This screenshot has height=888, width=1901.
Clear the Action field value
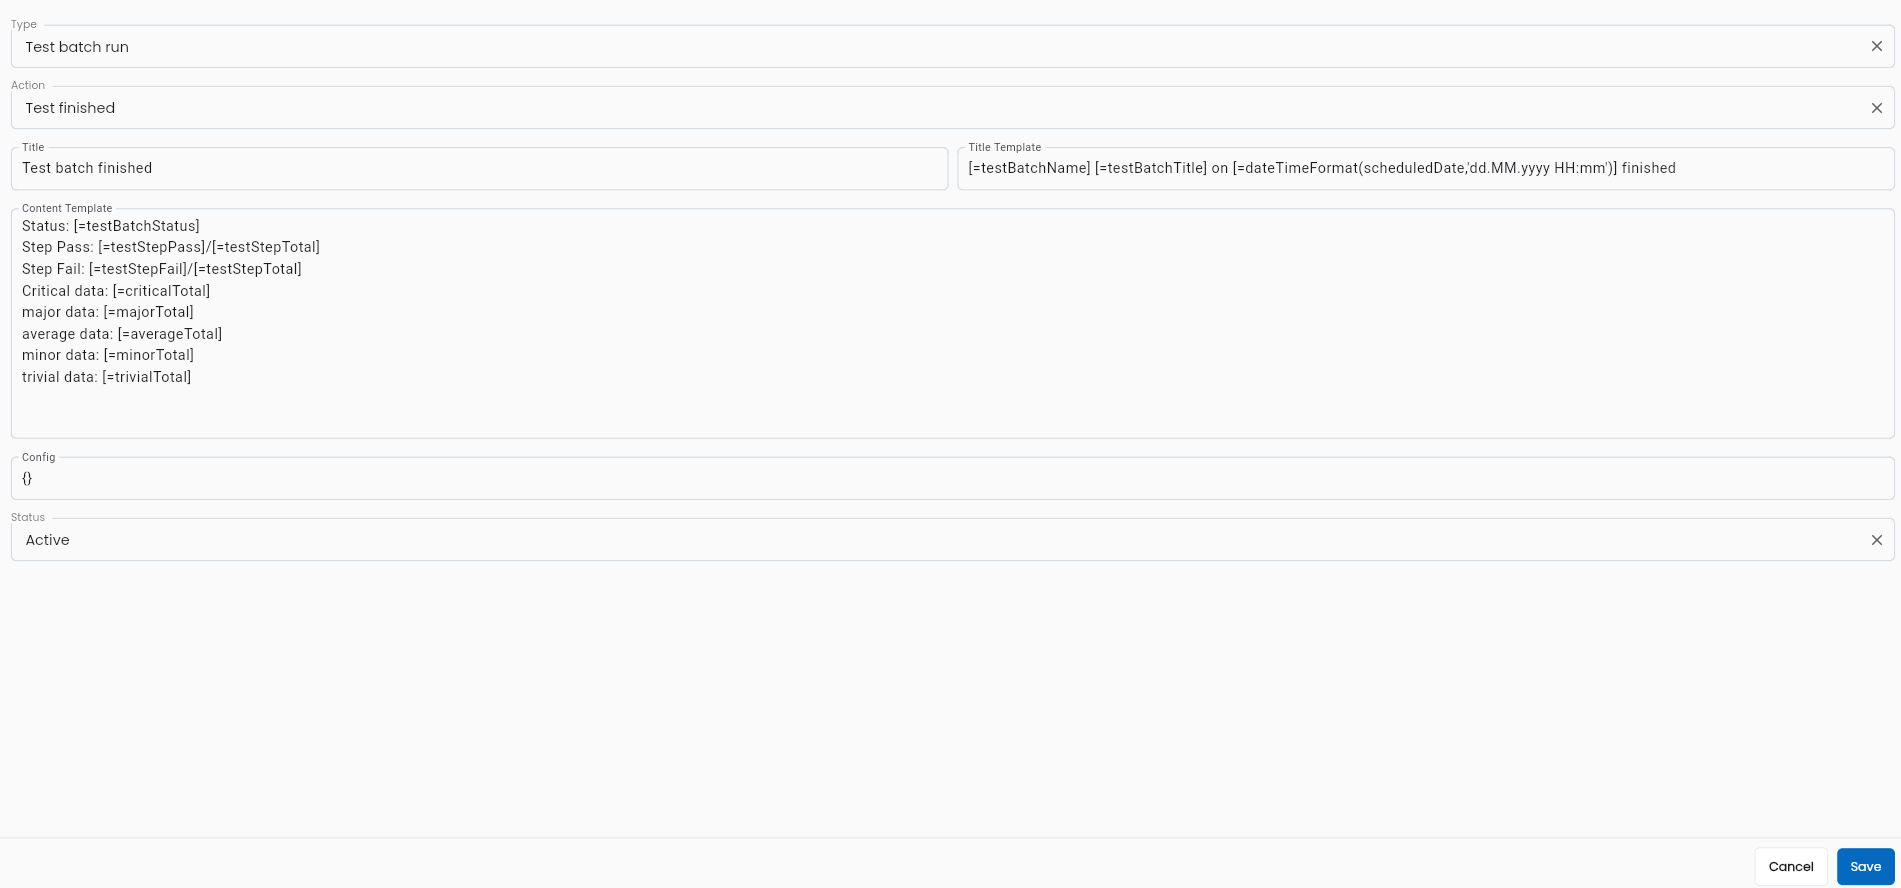pos(1876,108)
